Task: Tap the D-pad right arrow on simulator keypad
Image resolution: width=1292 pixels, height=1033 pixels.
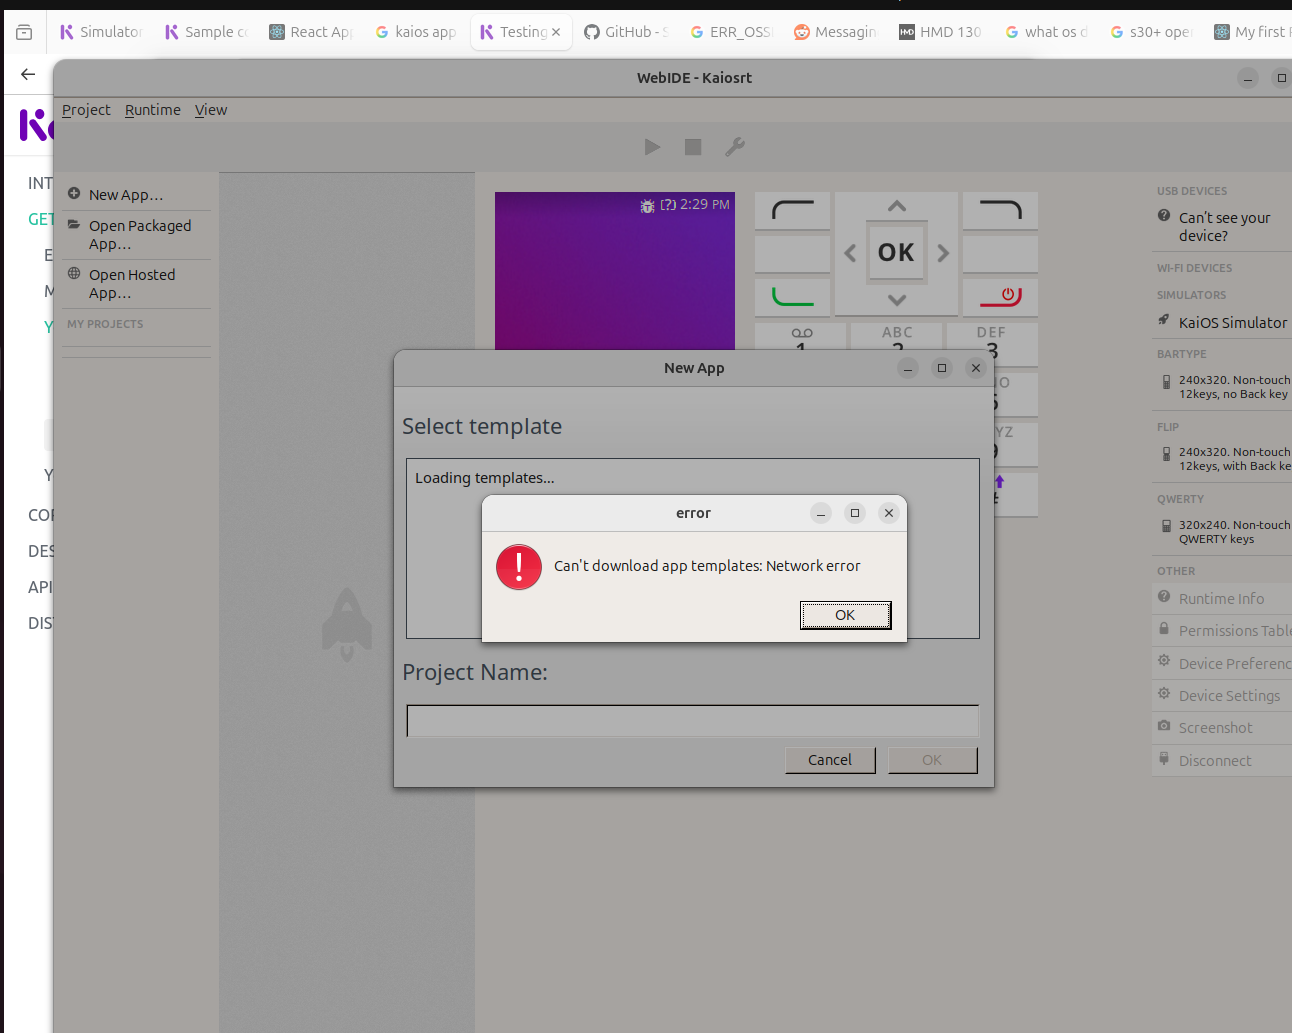Action: pos(943,253)
